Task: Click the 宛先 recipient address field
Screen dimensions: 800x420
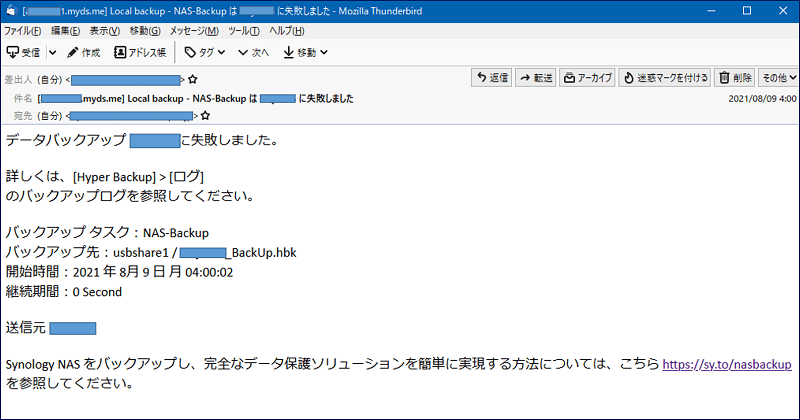Action: 132,116
